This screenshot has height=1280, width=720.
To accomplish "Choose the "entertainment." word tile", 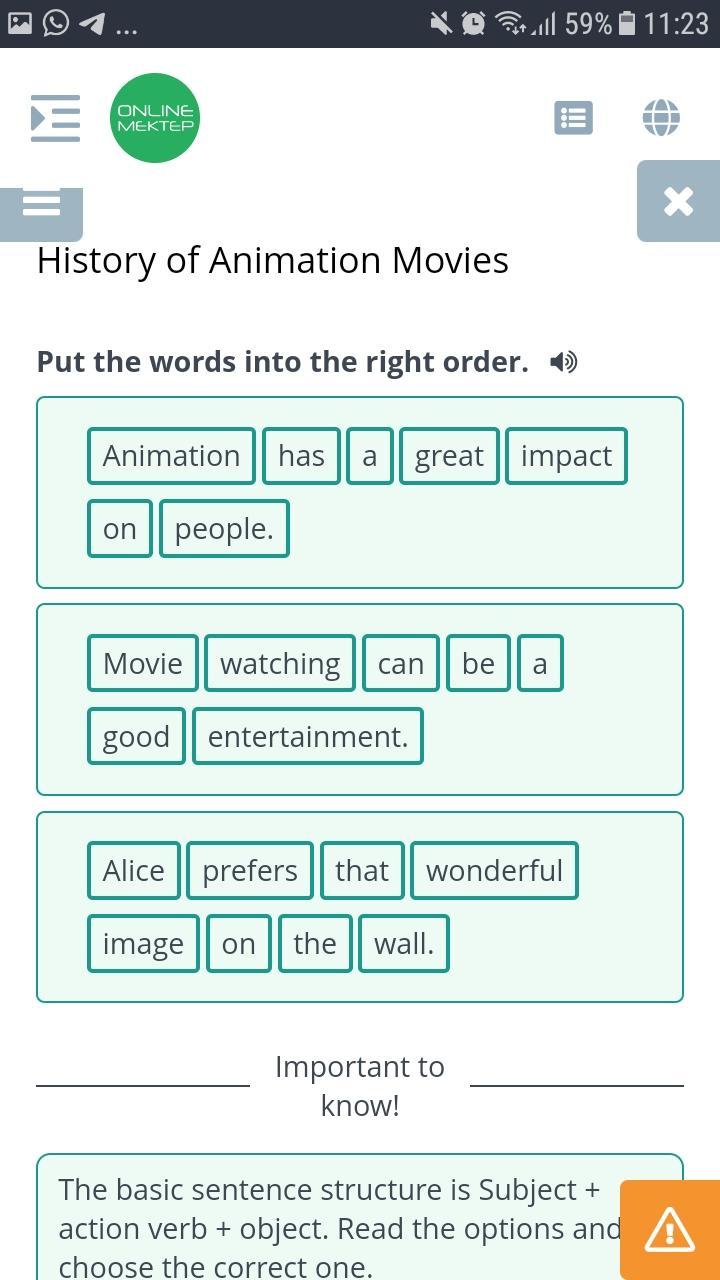I will point(308,737).
